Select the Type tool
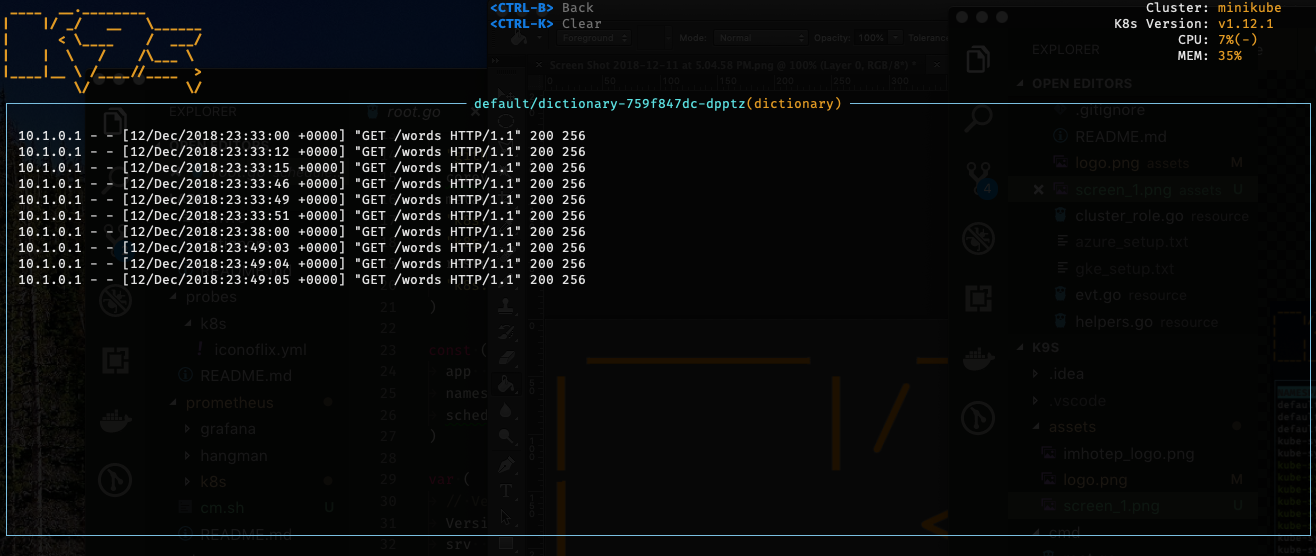Screen dimensions: 1316x556 click(507, 491)
